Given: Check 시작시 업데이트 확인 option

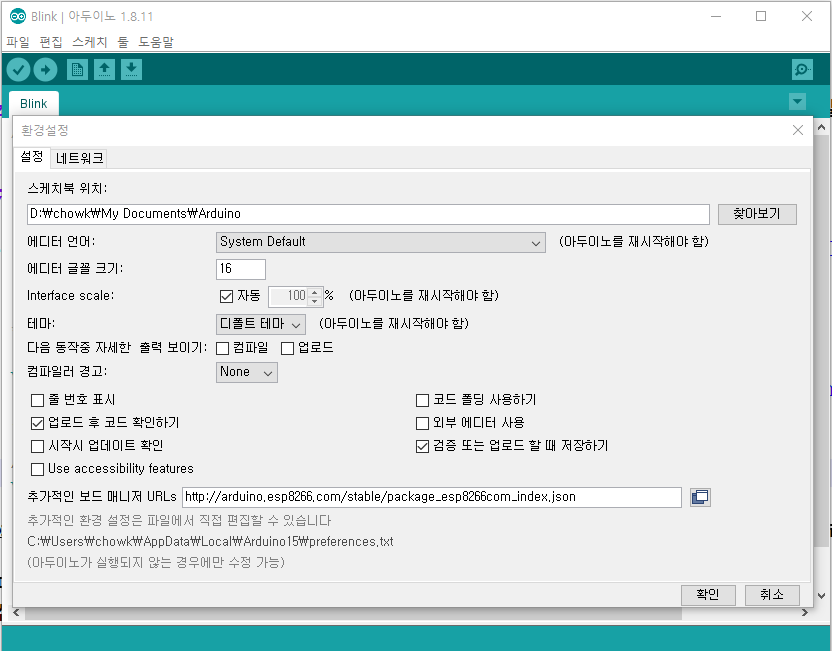Looking at the screenshot, I should pyautogui.click(x=38, y=446).
